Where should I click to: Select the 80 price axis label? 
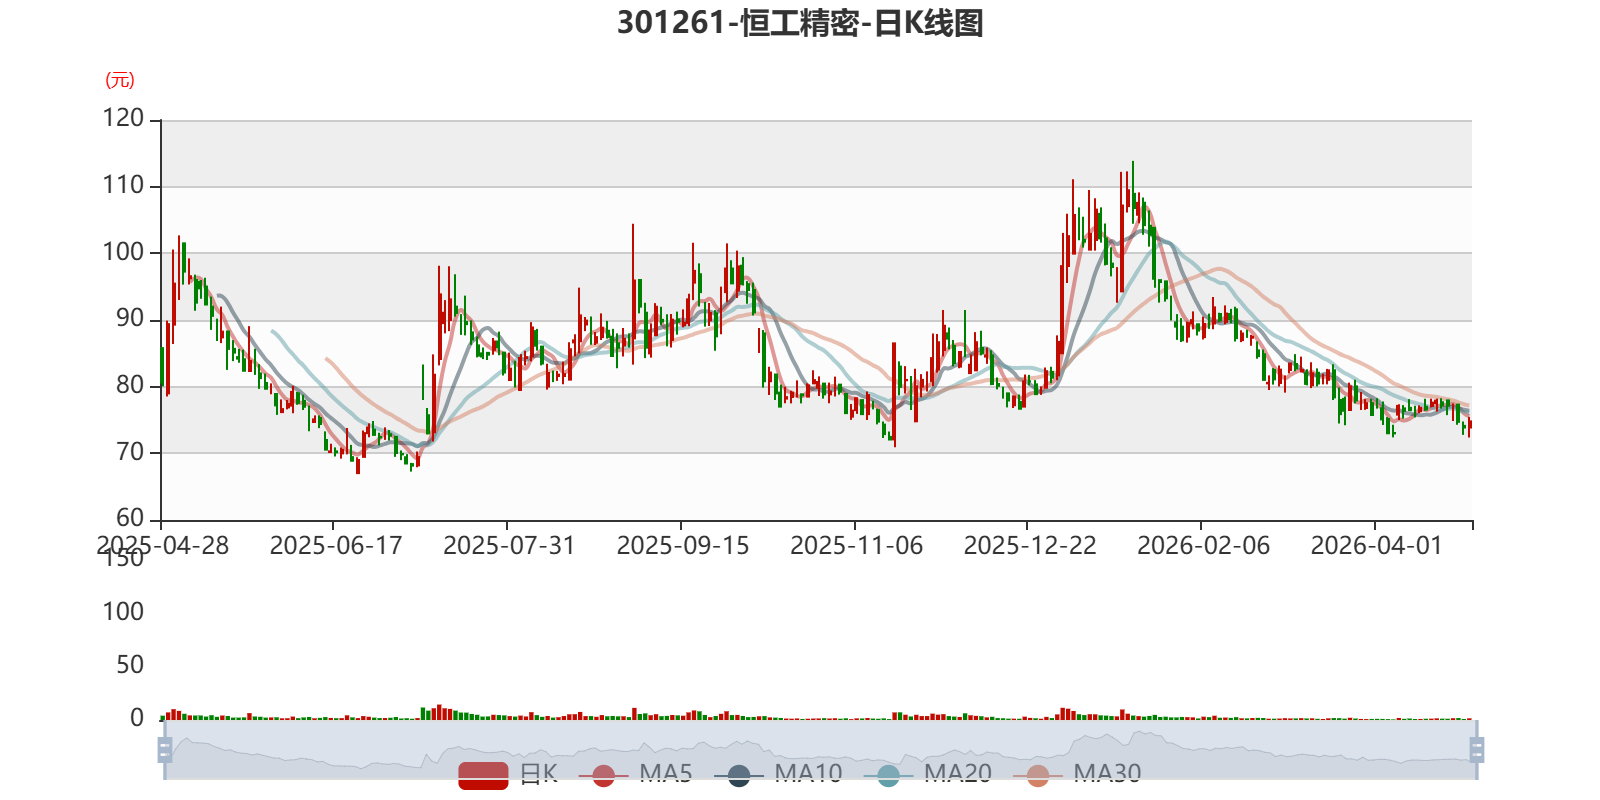[x=130, y=385]
